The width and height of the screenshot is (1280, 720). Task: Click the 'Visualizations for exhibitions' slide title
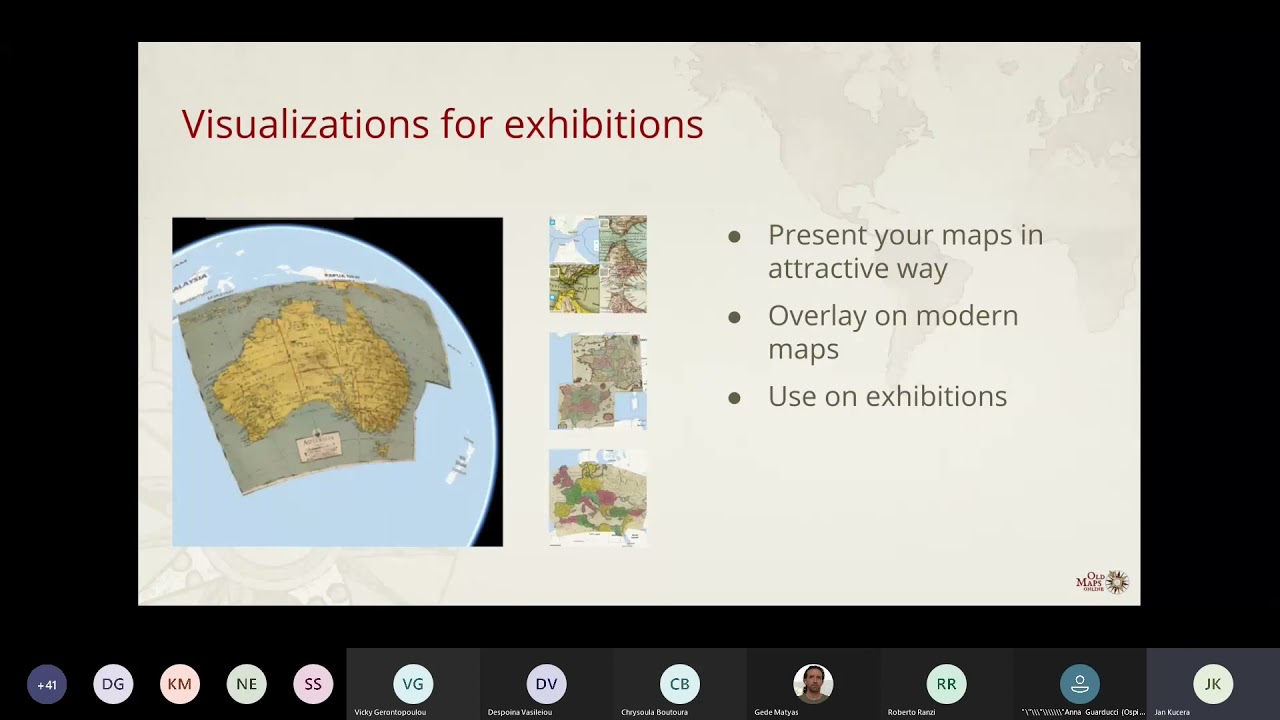[x=442, y=125]
